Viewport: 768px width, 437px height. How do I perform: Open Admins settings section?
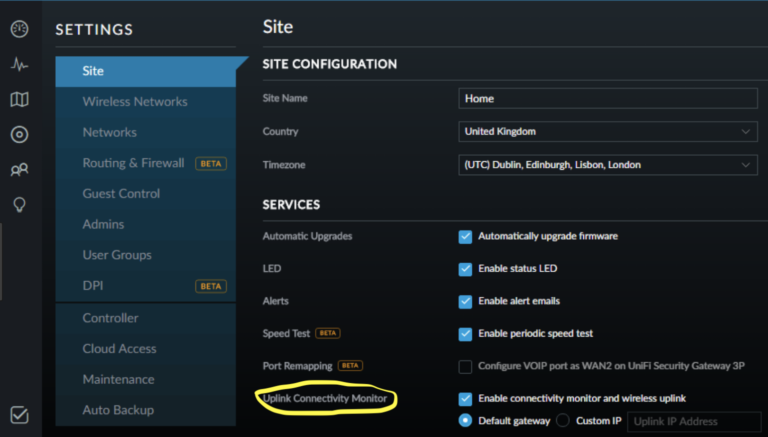tap(145, 224)
